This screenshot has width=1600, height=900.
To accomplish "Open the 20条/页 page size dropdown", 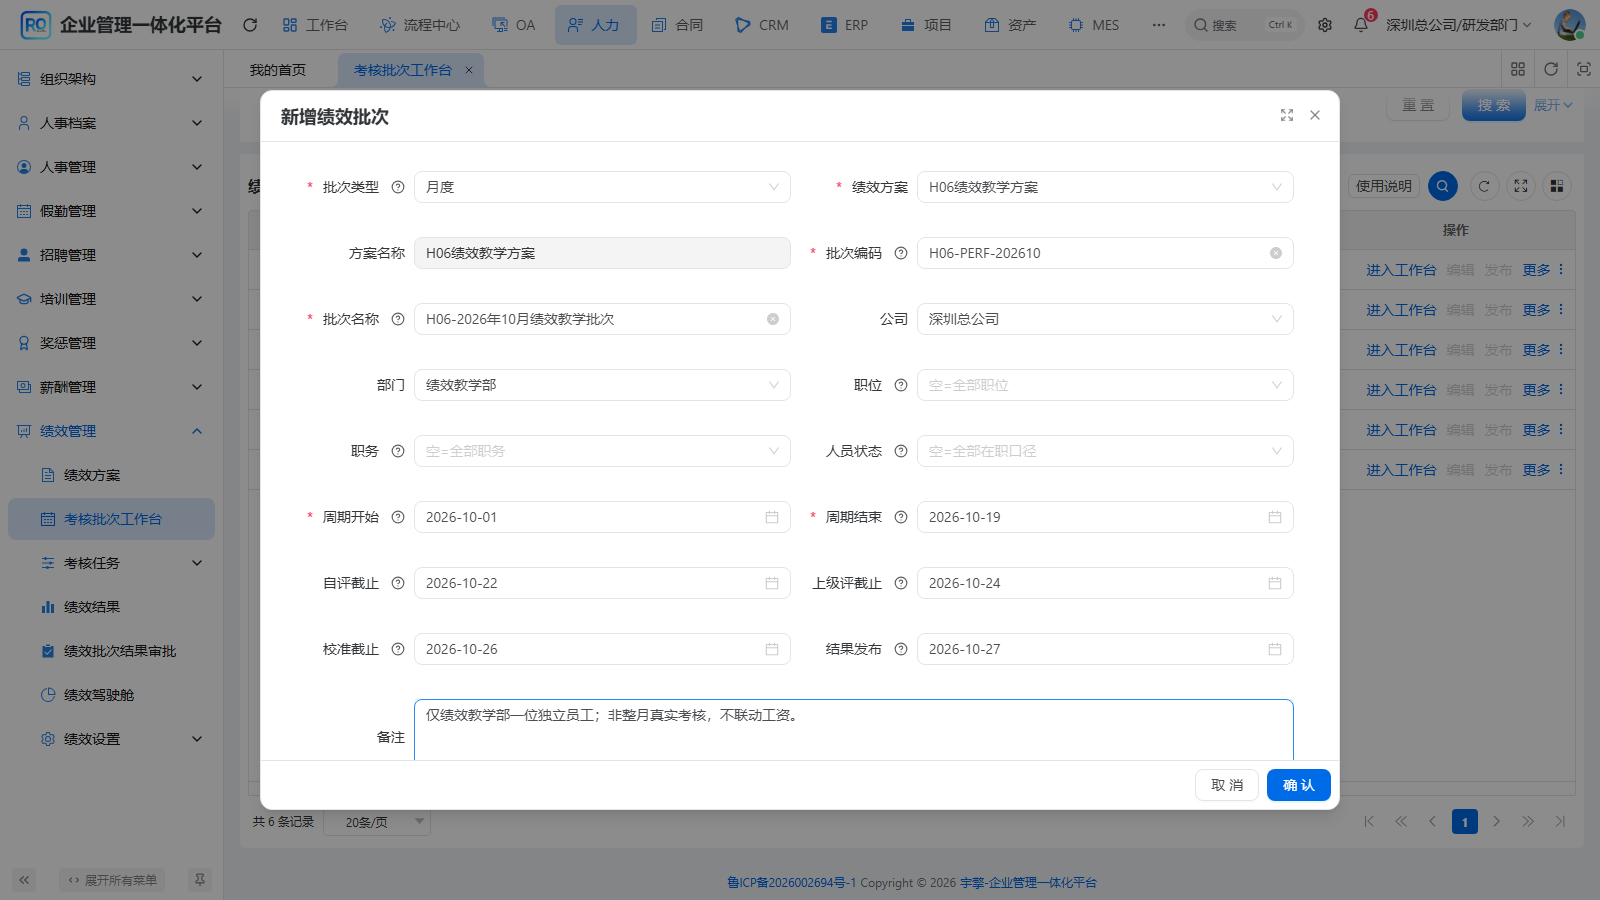I will [378, 822].
